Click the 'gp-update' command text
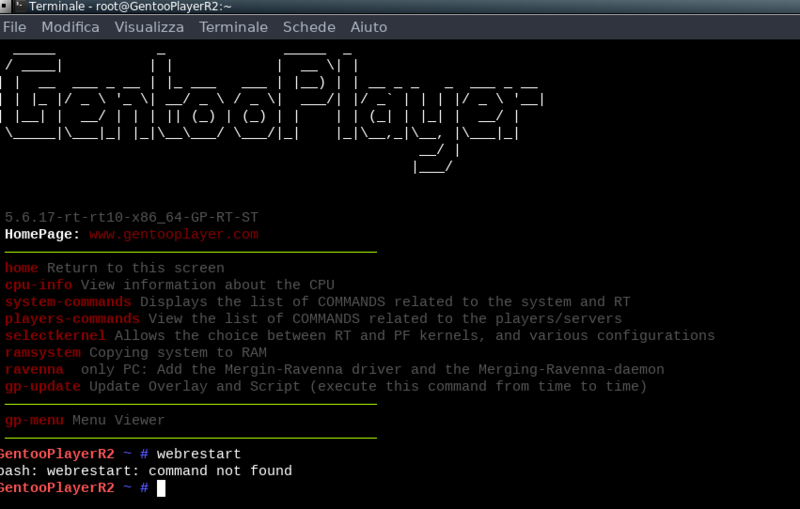 (x=43, y=386)
